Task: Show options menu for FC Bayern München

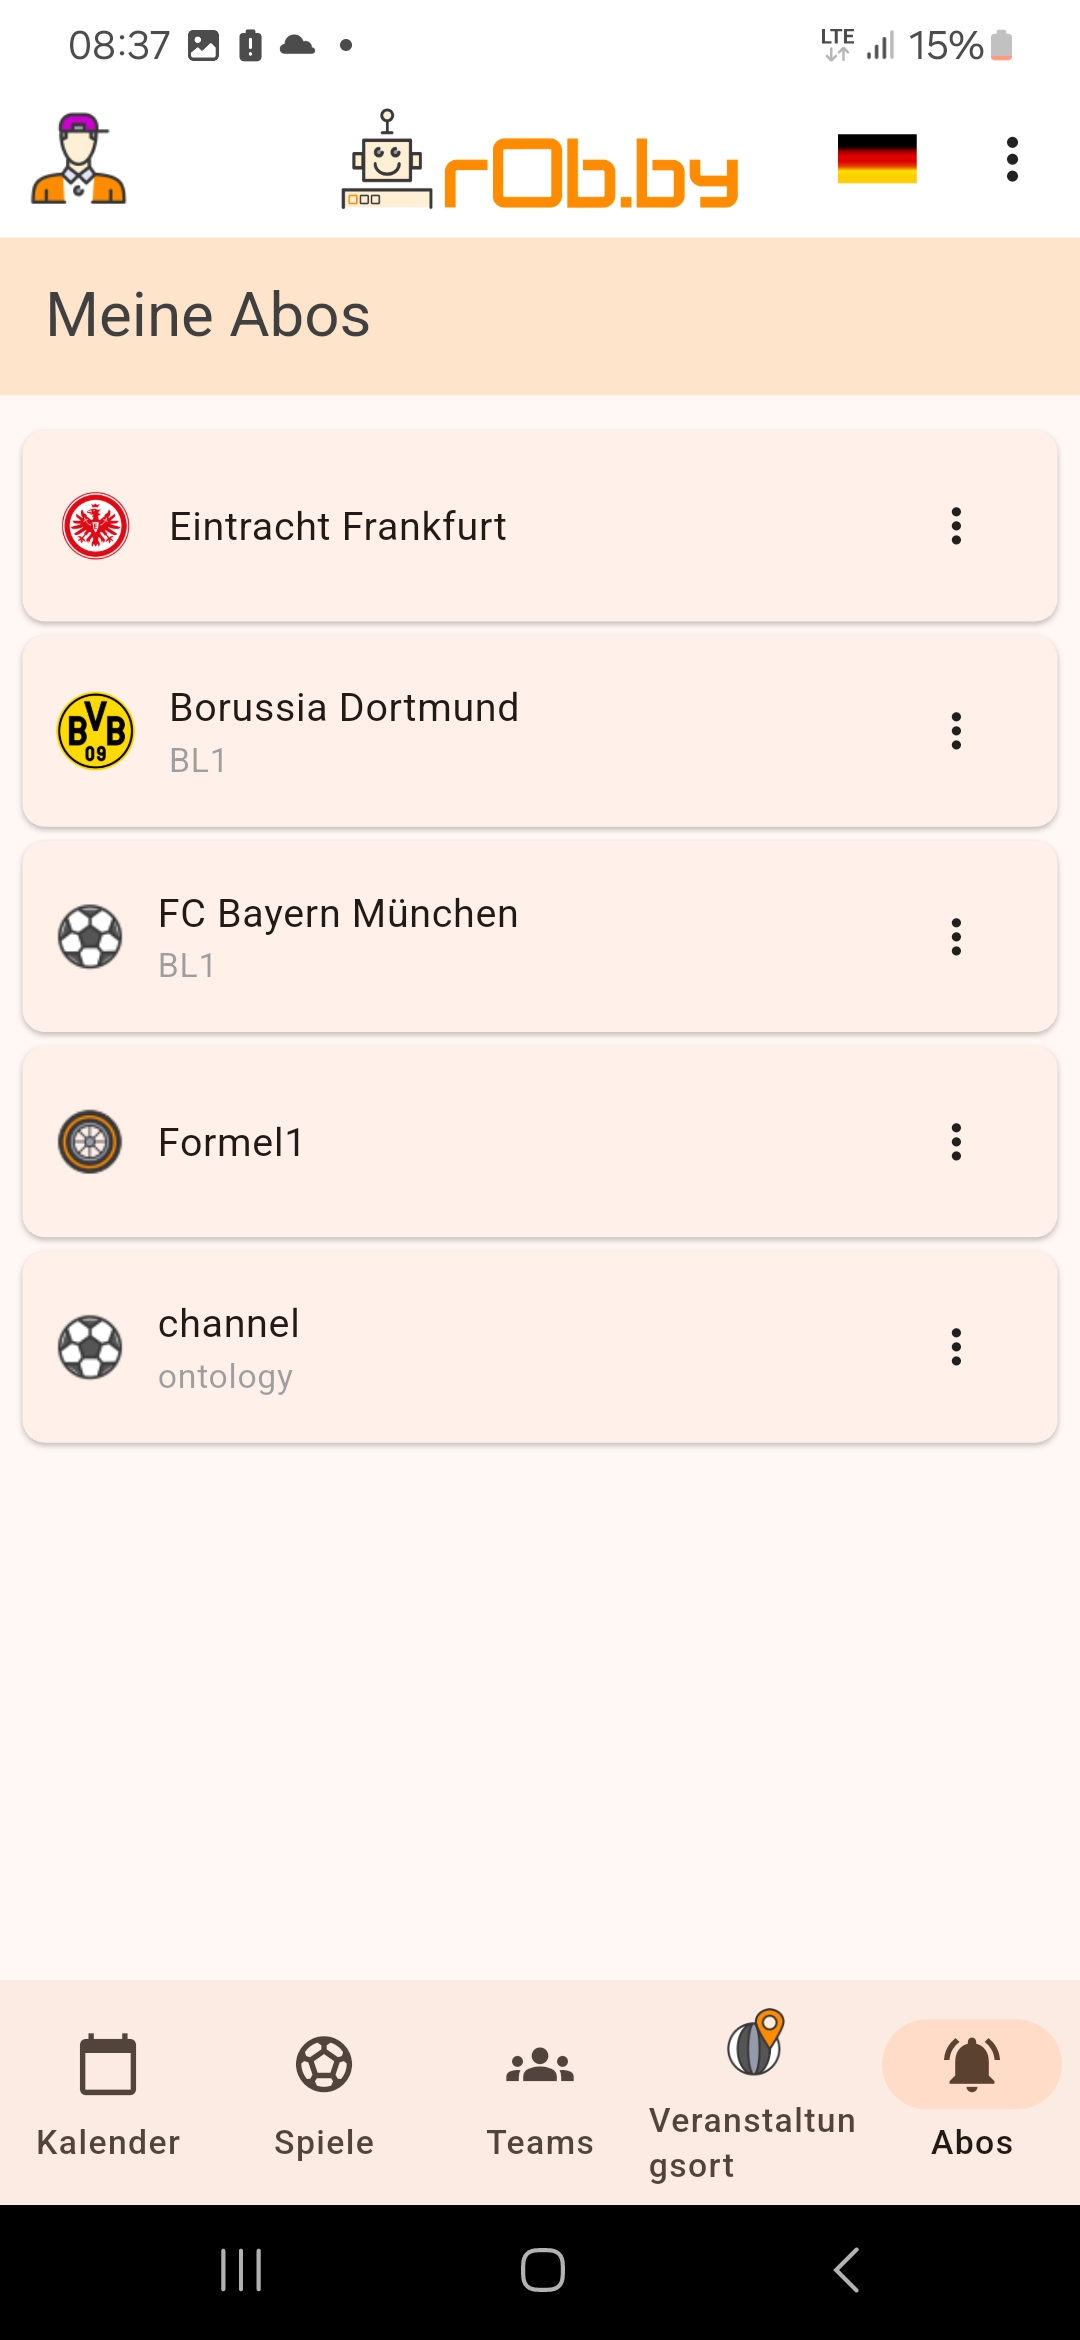Action: pos(956,937)
